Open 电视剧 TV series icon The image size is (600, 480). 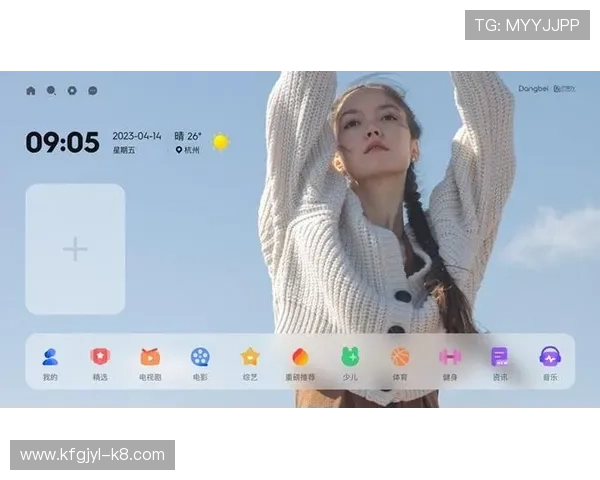150,357
